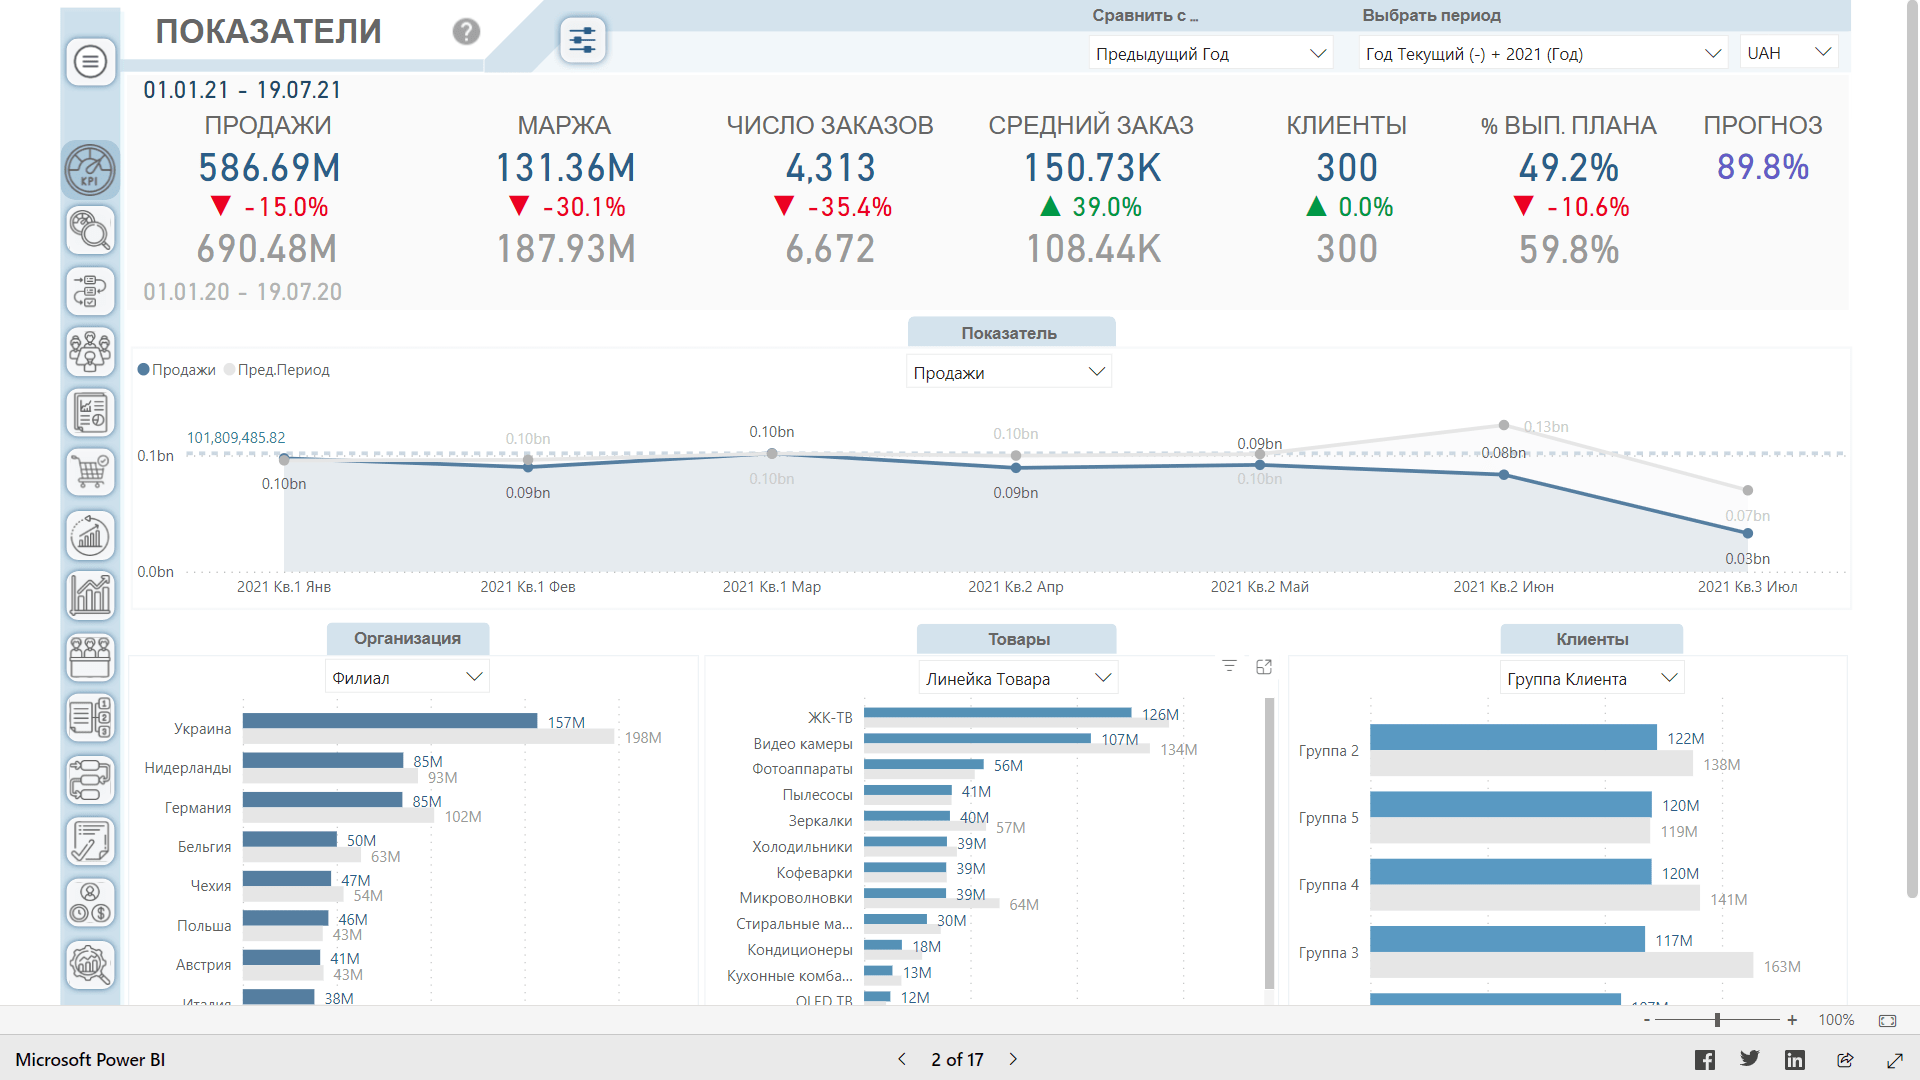Toggle Продажи legend item in line chart
Screen dimensions: 1920x1080
(178, 370)
